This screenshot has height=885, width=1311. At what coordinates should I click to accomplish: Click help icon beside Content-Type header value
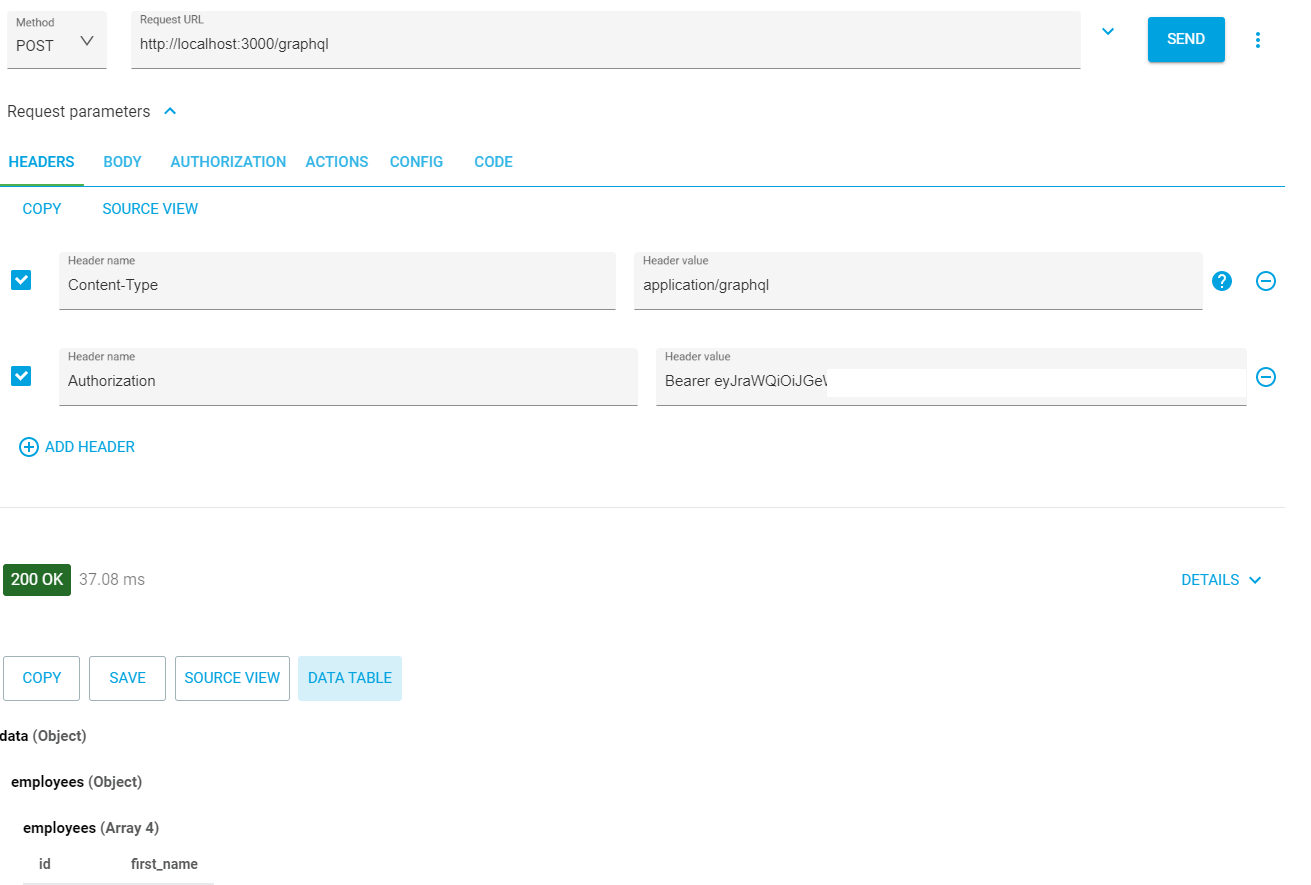tap(1221, 281)
